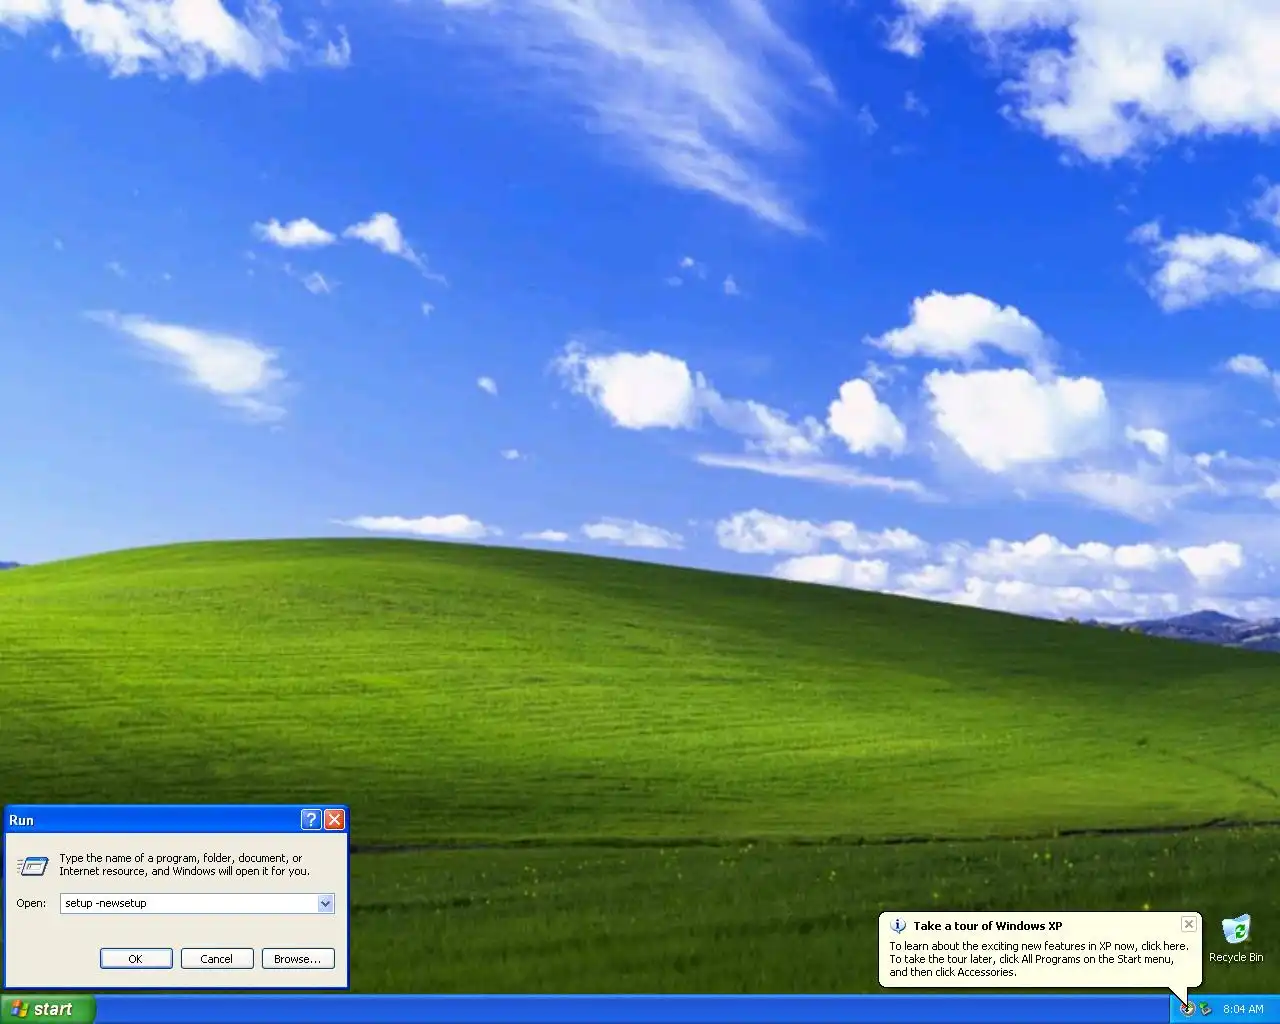Screen dimensions: 1280x1024
Task: Open the Browse... file picker
Action: click(298, 958)
